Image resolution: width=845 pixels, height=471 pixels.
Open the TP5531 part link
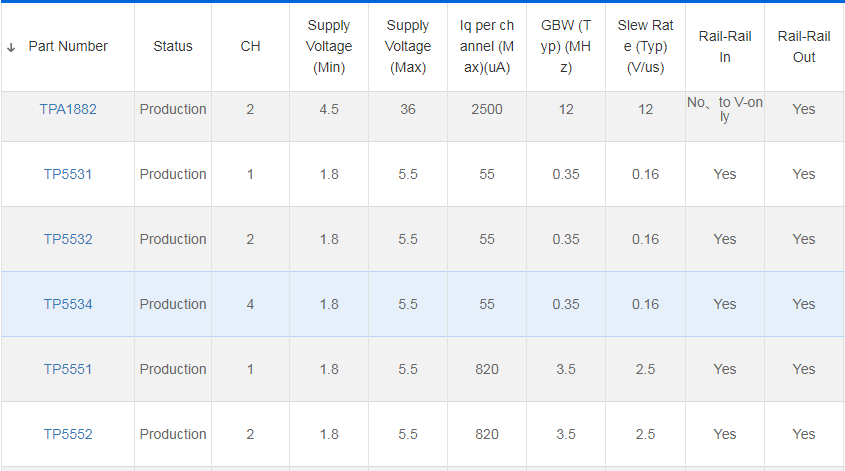68,175
